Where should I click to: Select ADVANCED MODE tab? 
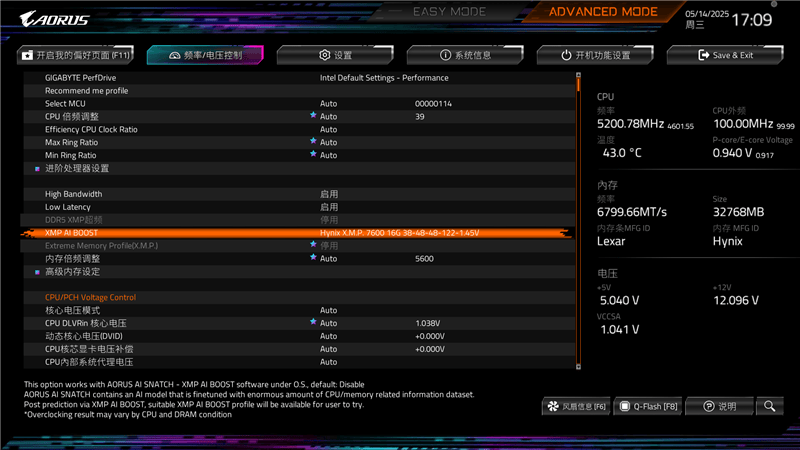(603, 11)
